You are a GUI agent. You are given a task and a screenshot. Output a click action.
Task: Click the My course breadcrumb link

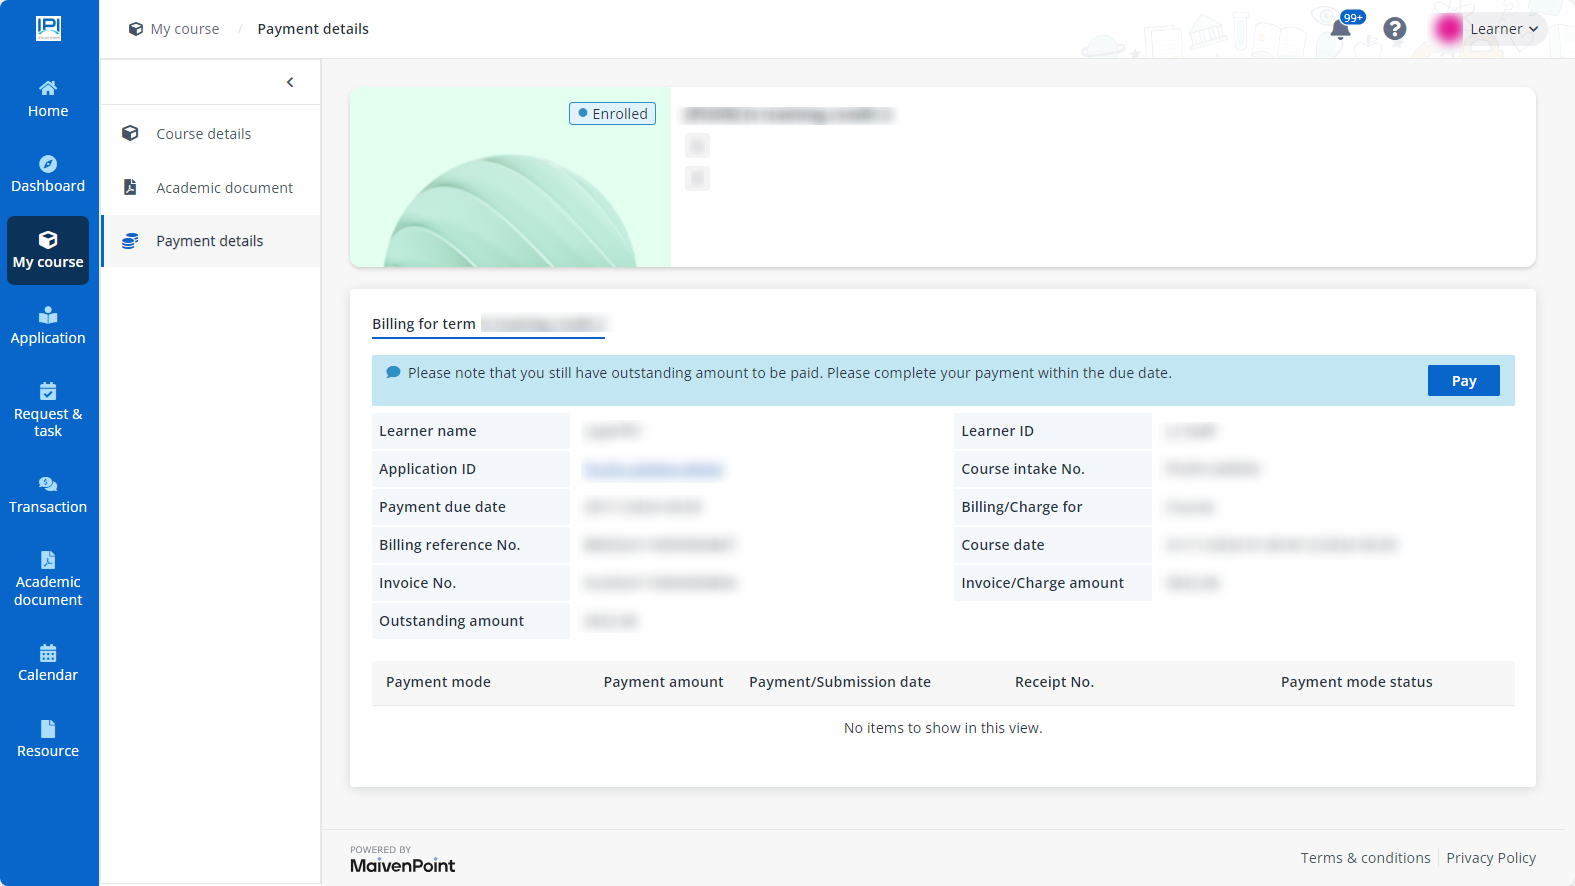[174, 29]
